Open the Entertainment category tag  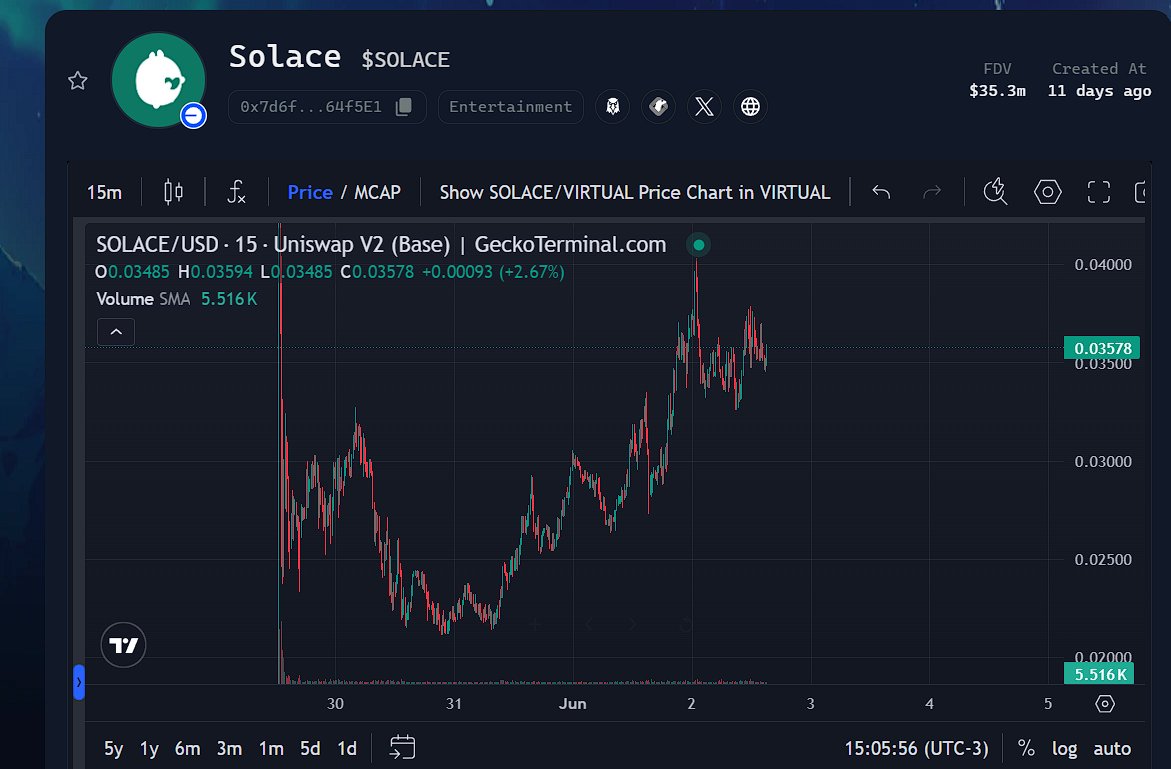coord(511,107)
